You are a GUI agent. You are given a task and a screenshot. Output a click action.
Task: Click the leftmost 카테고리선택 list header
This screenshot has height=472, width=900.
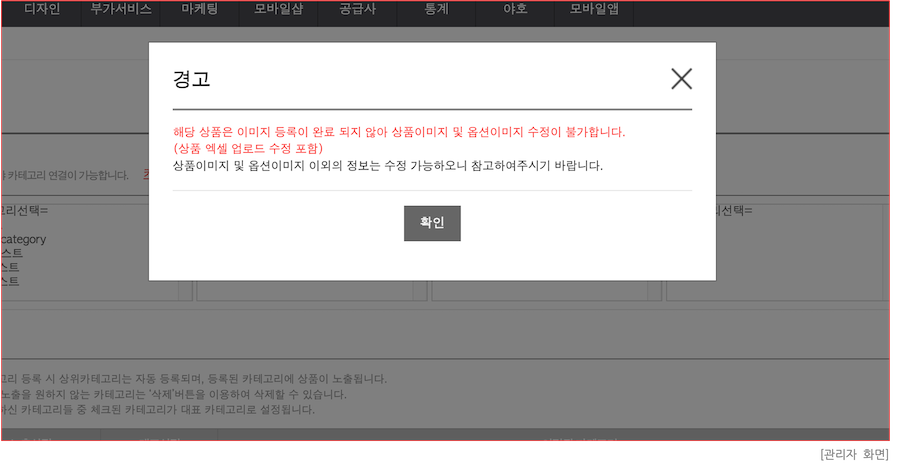24,211
